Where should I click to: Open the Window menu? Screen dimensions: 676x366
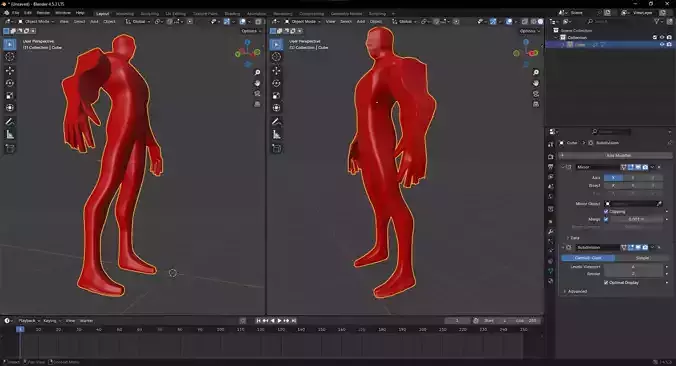click(x=63, y=13)
